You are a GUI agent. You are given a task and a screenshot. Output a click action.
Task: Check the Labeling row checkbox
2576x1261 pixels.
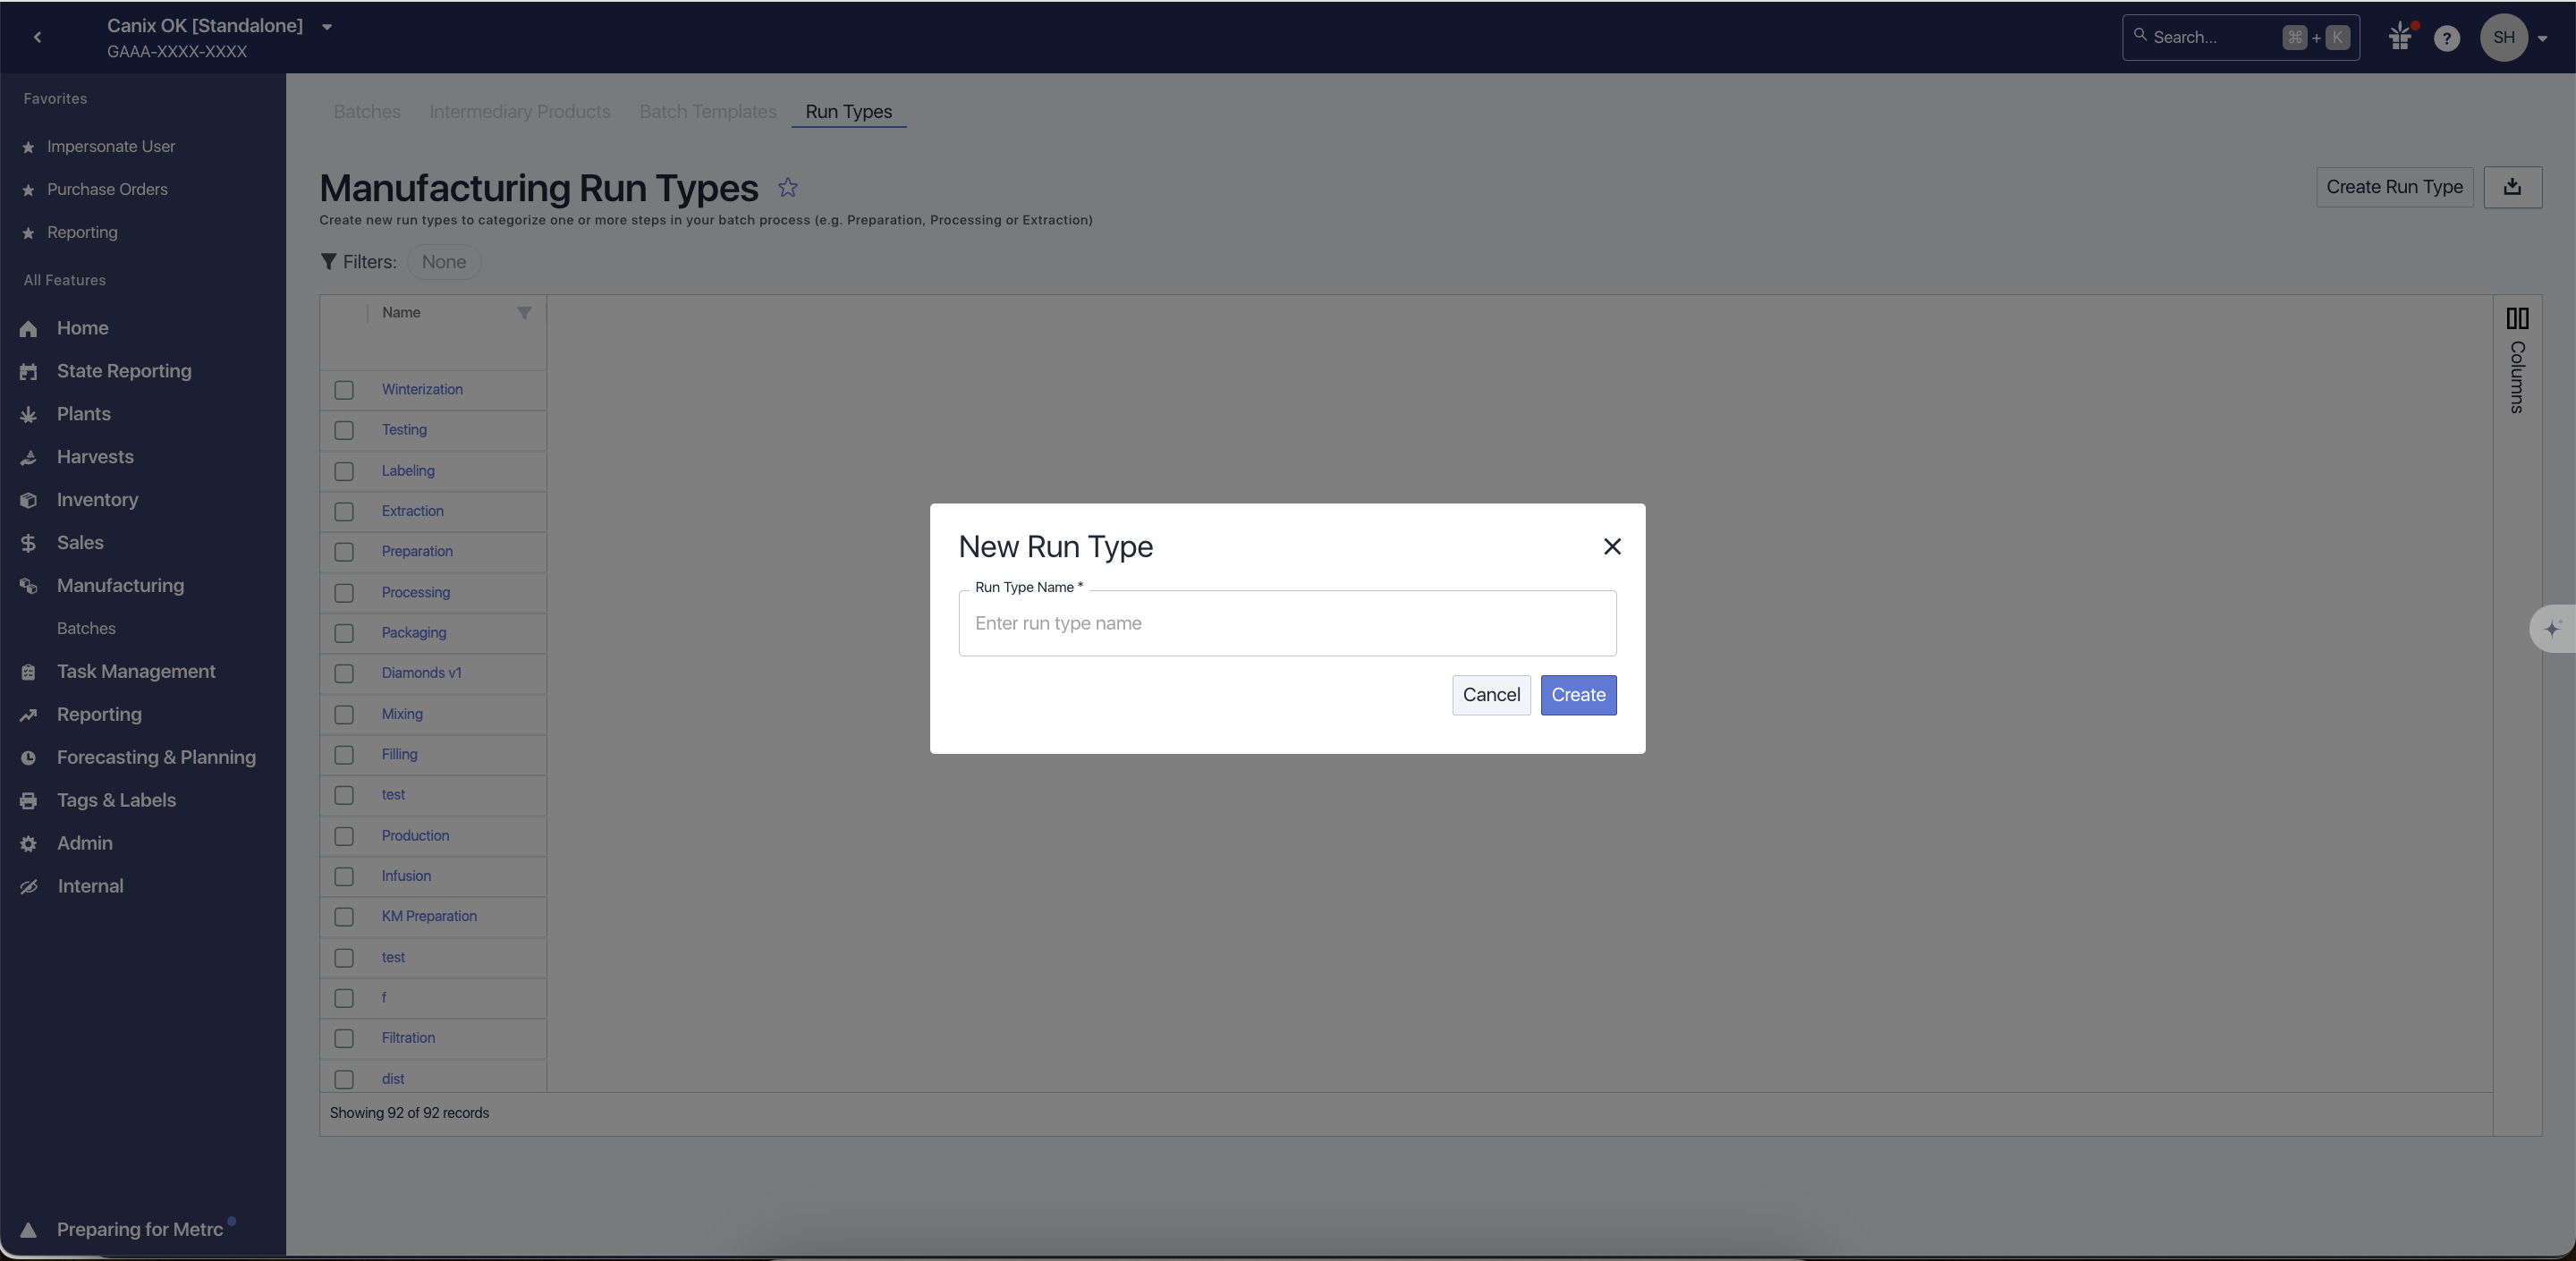pyautogui.click(x=344, y=471)
